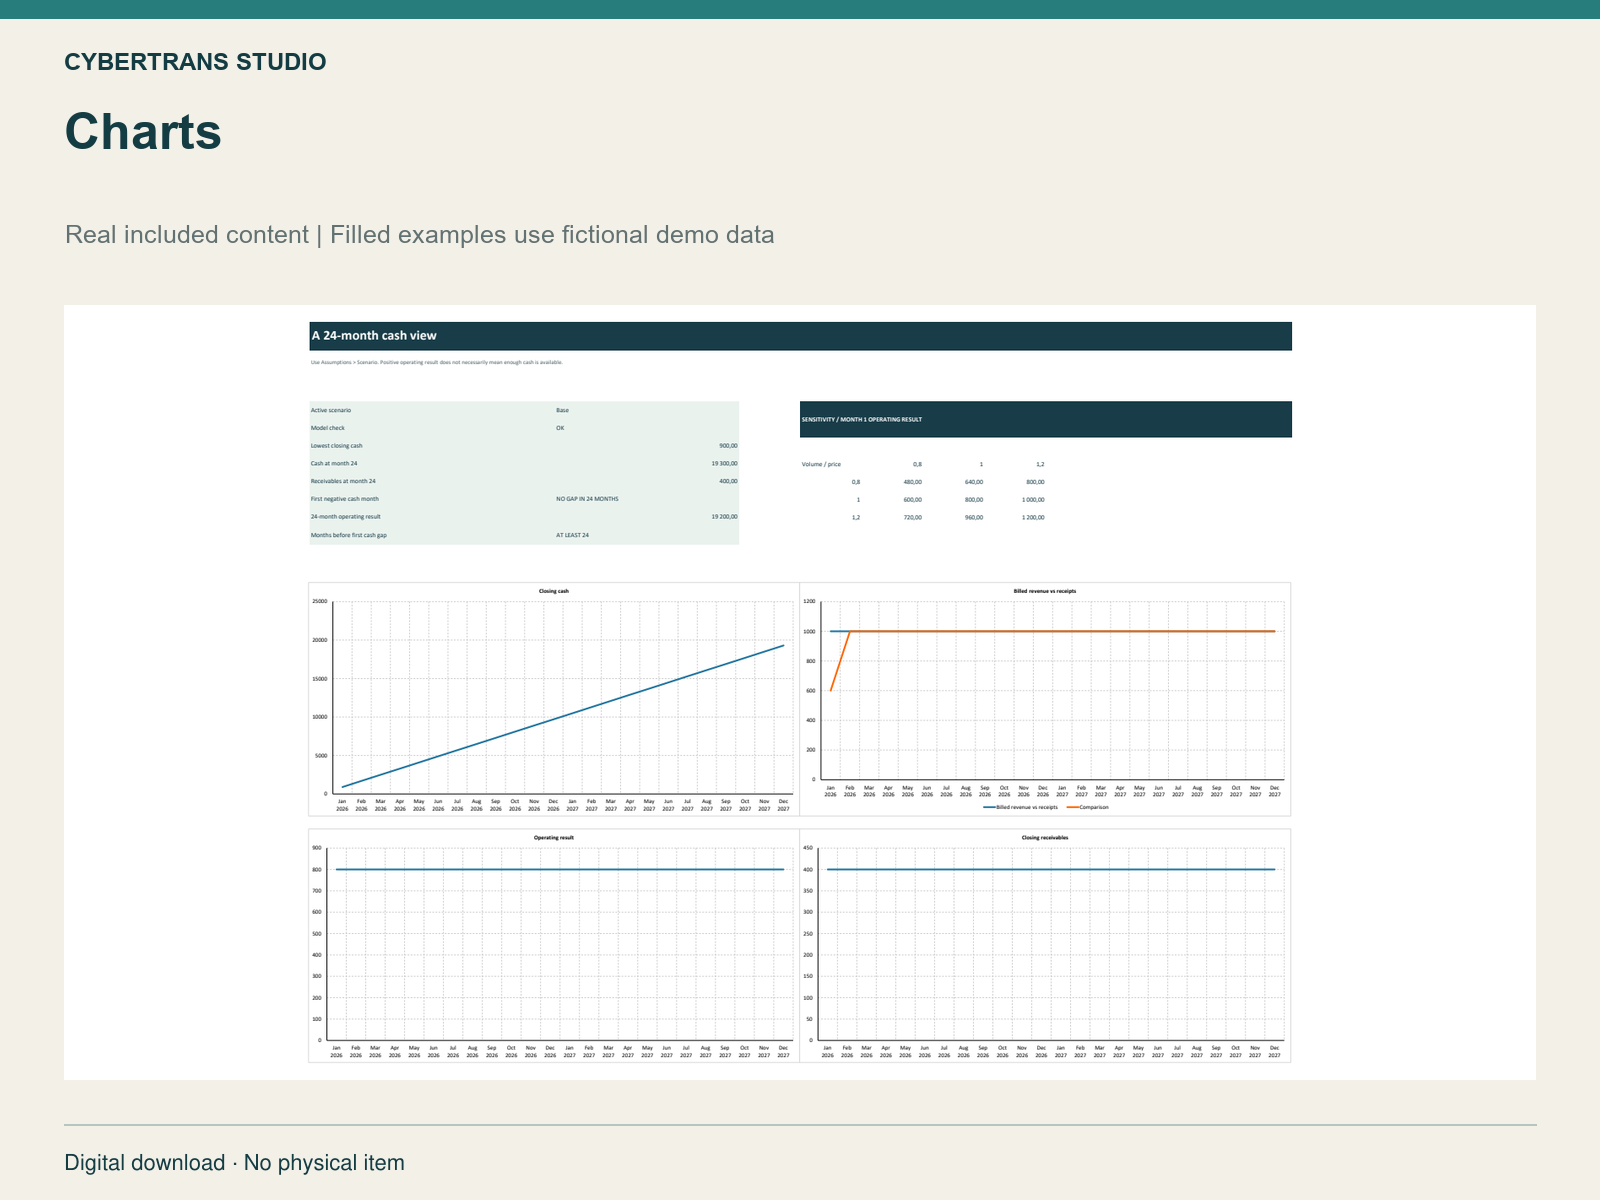
Task: Select the 19 300,00 cash value
Action: click(724, 464)
